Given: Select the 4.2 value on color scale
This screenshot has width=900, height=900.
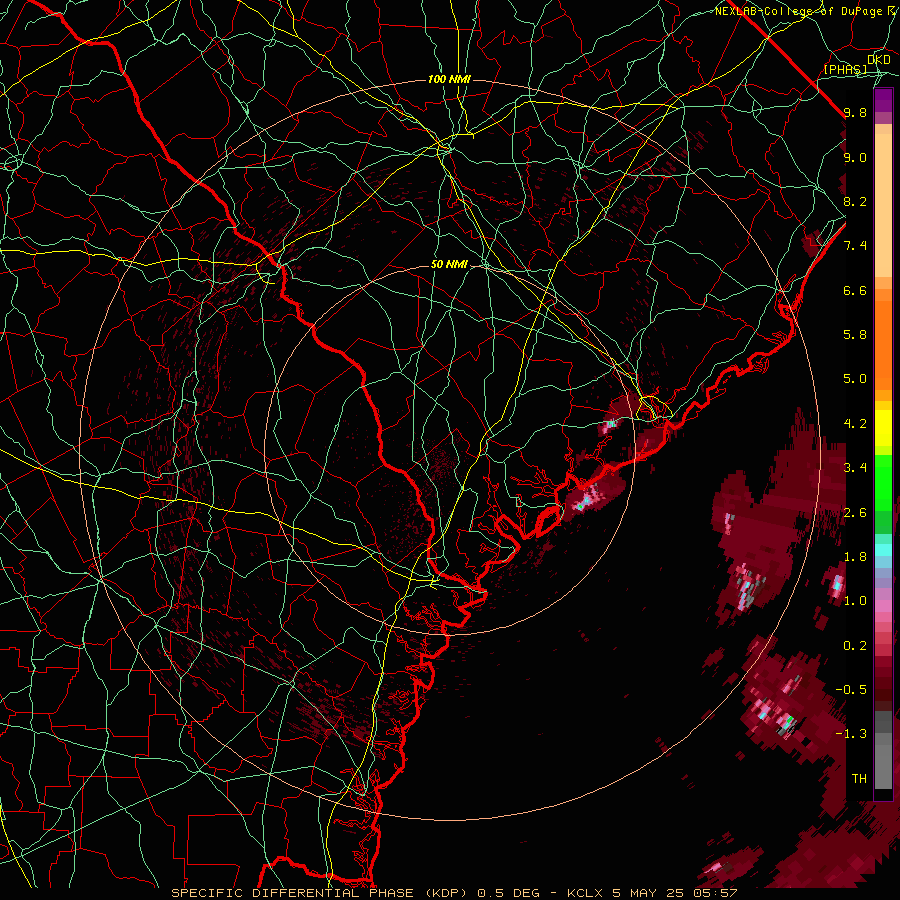Looking at the screenshot, I should (855, 424).
